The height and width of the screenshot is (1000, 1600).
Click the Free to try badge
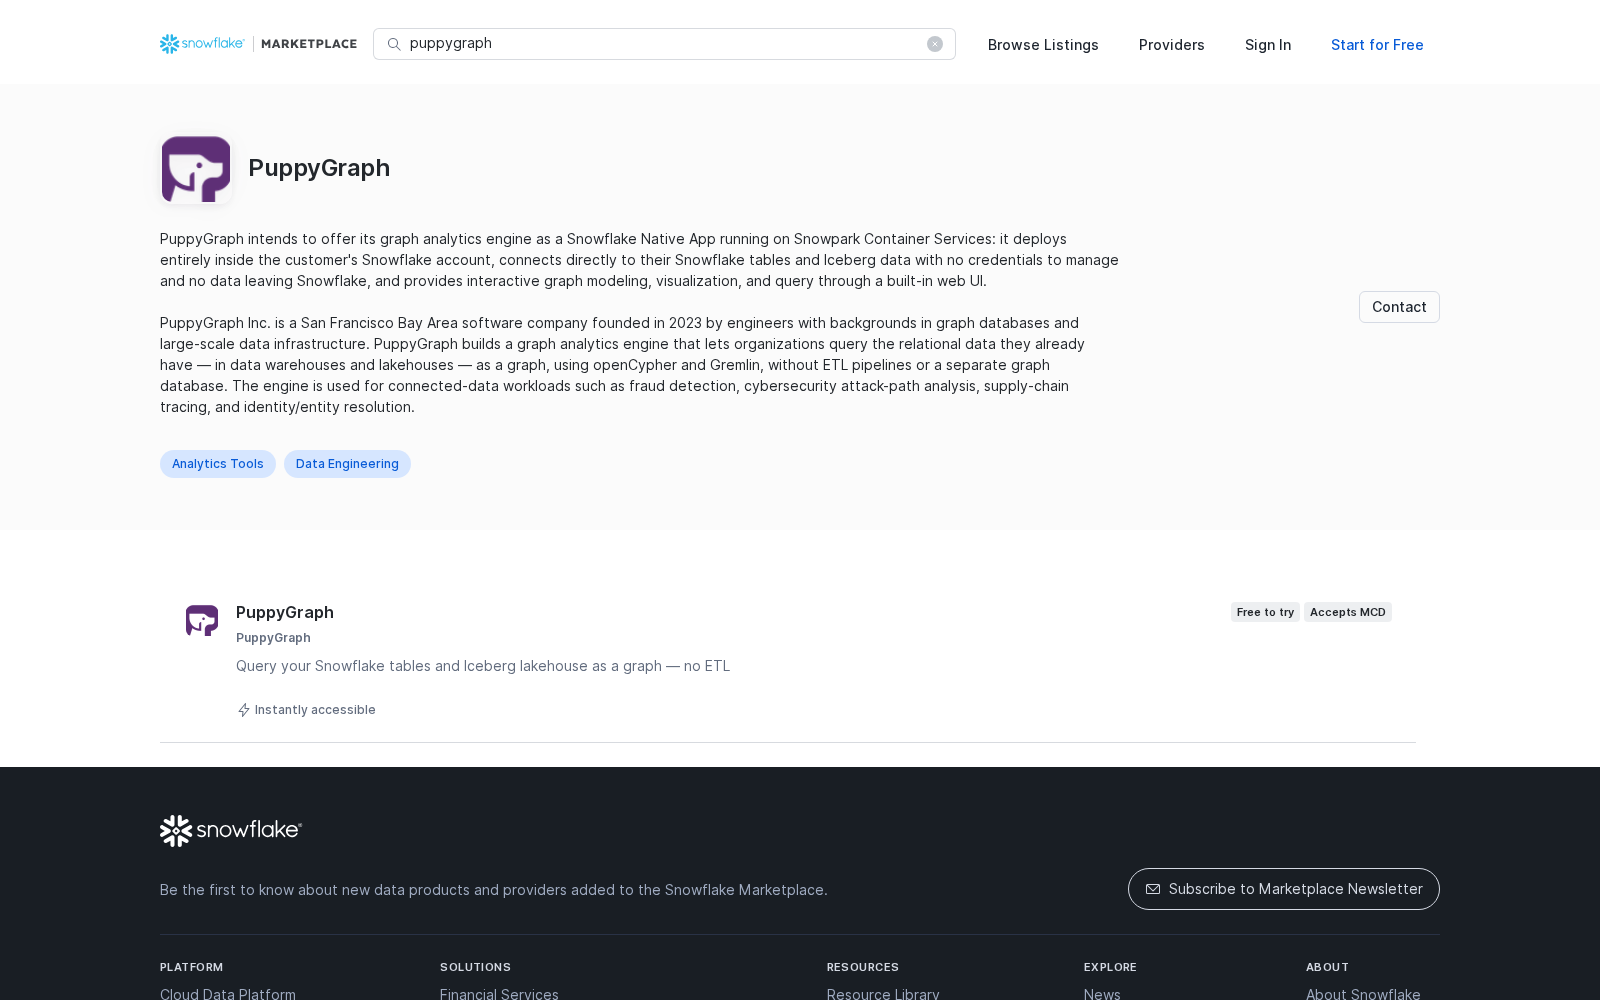coord(1265,612)
